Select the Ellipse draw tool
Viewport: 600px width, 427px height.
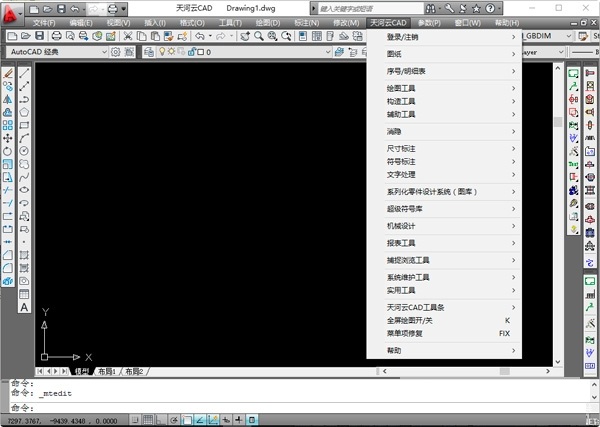24,190
